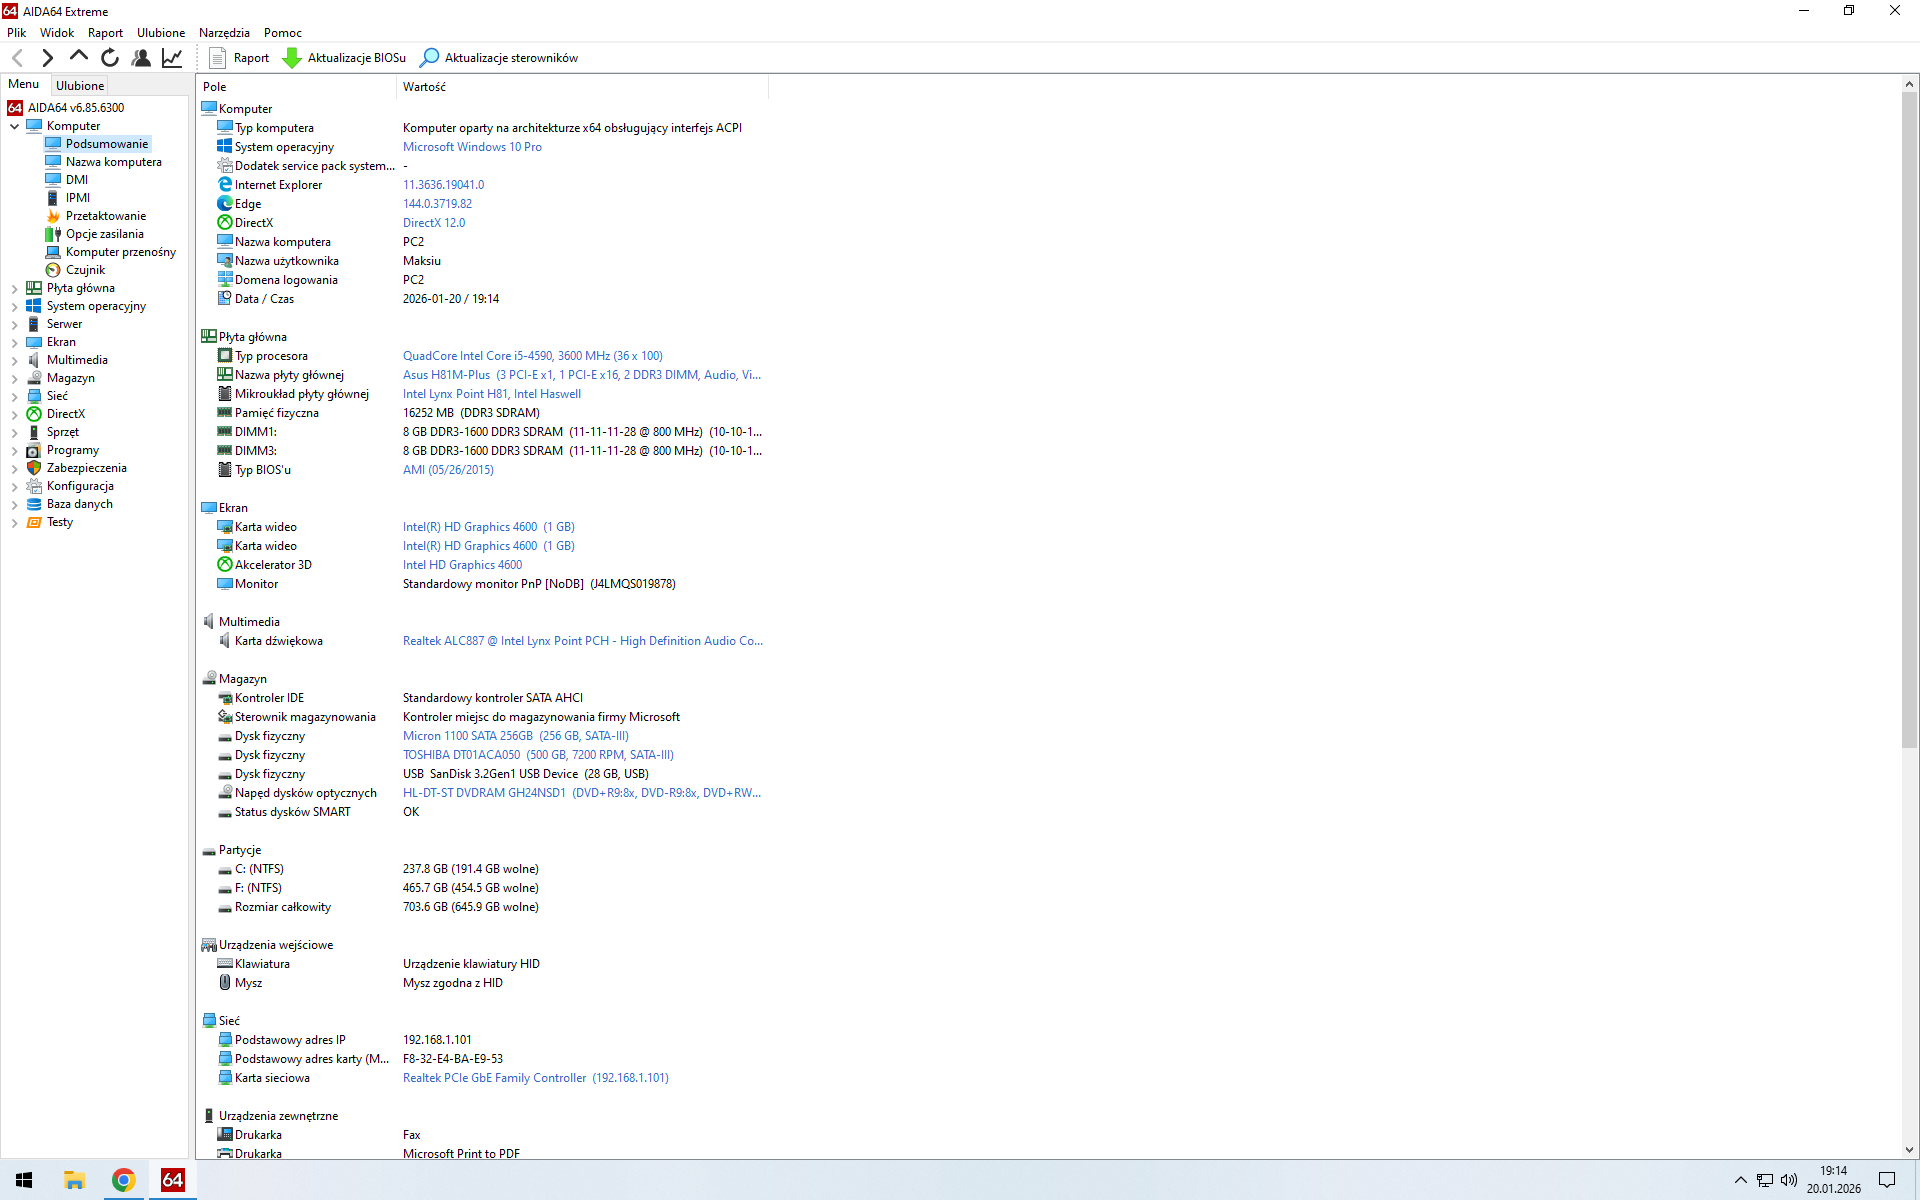Expand the Testy tree node

[15, 523]
